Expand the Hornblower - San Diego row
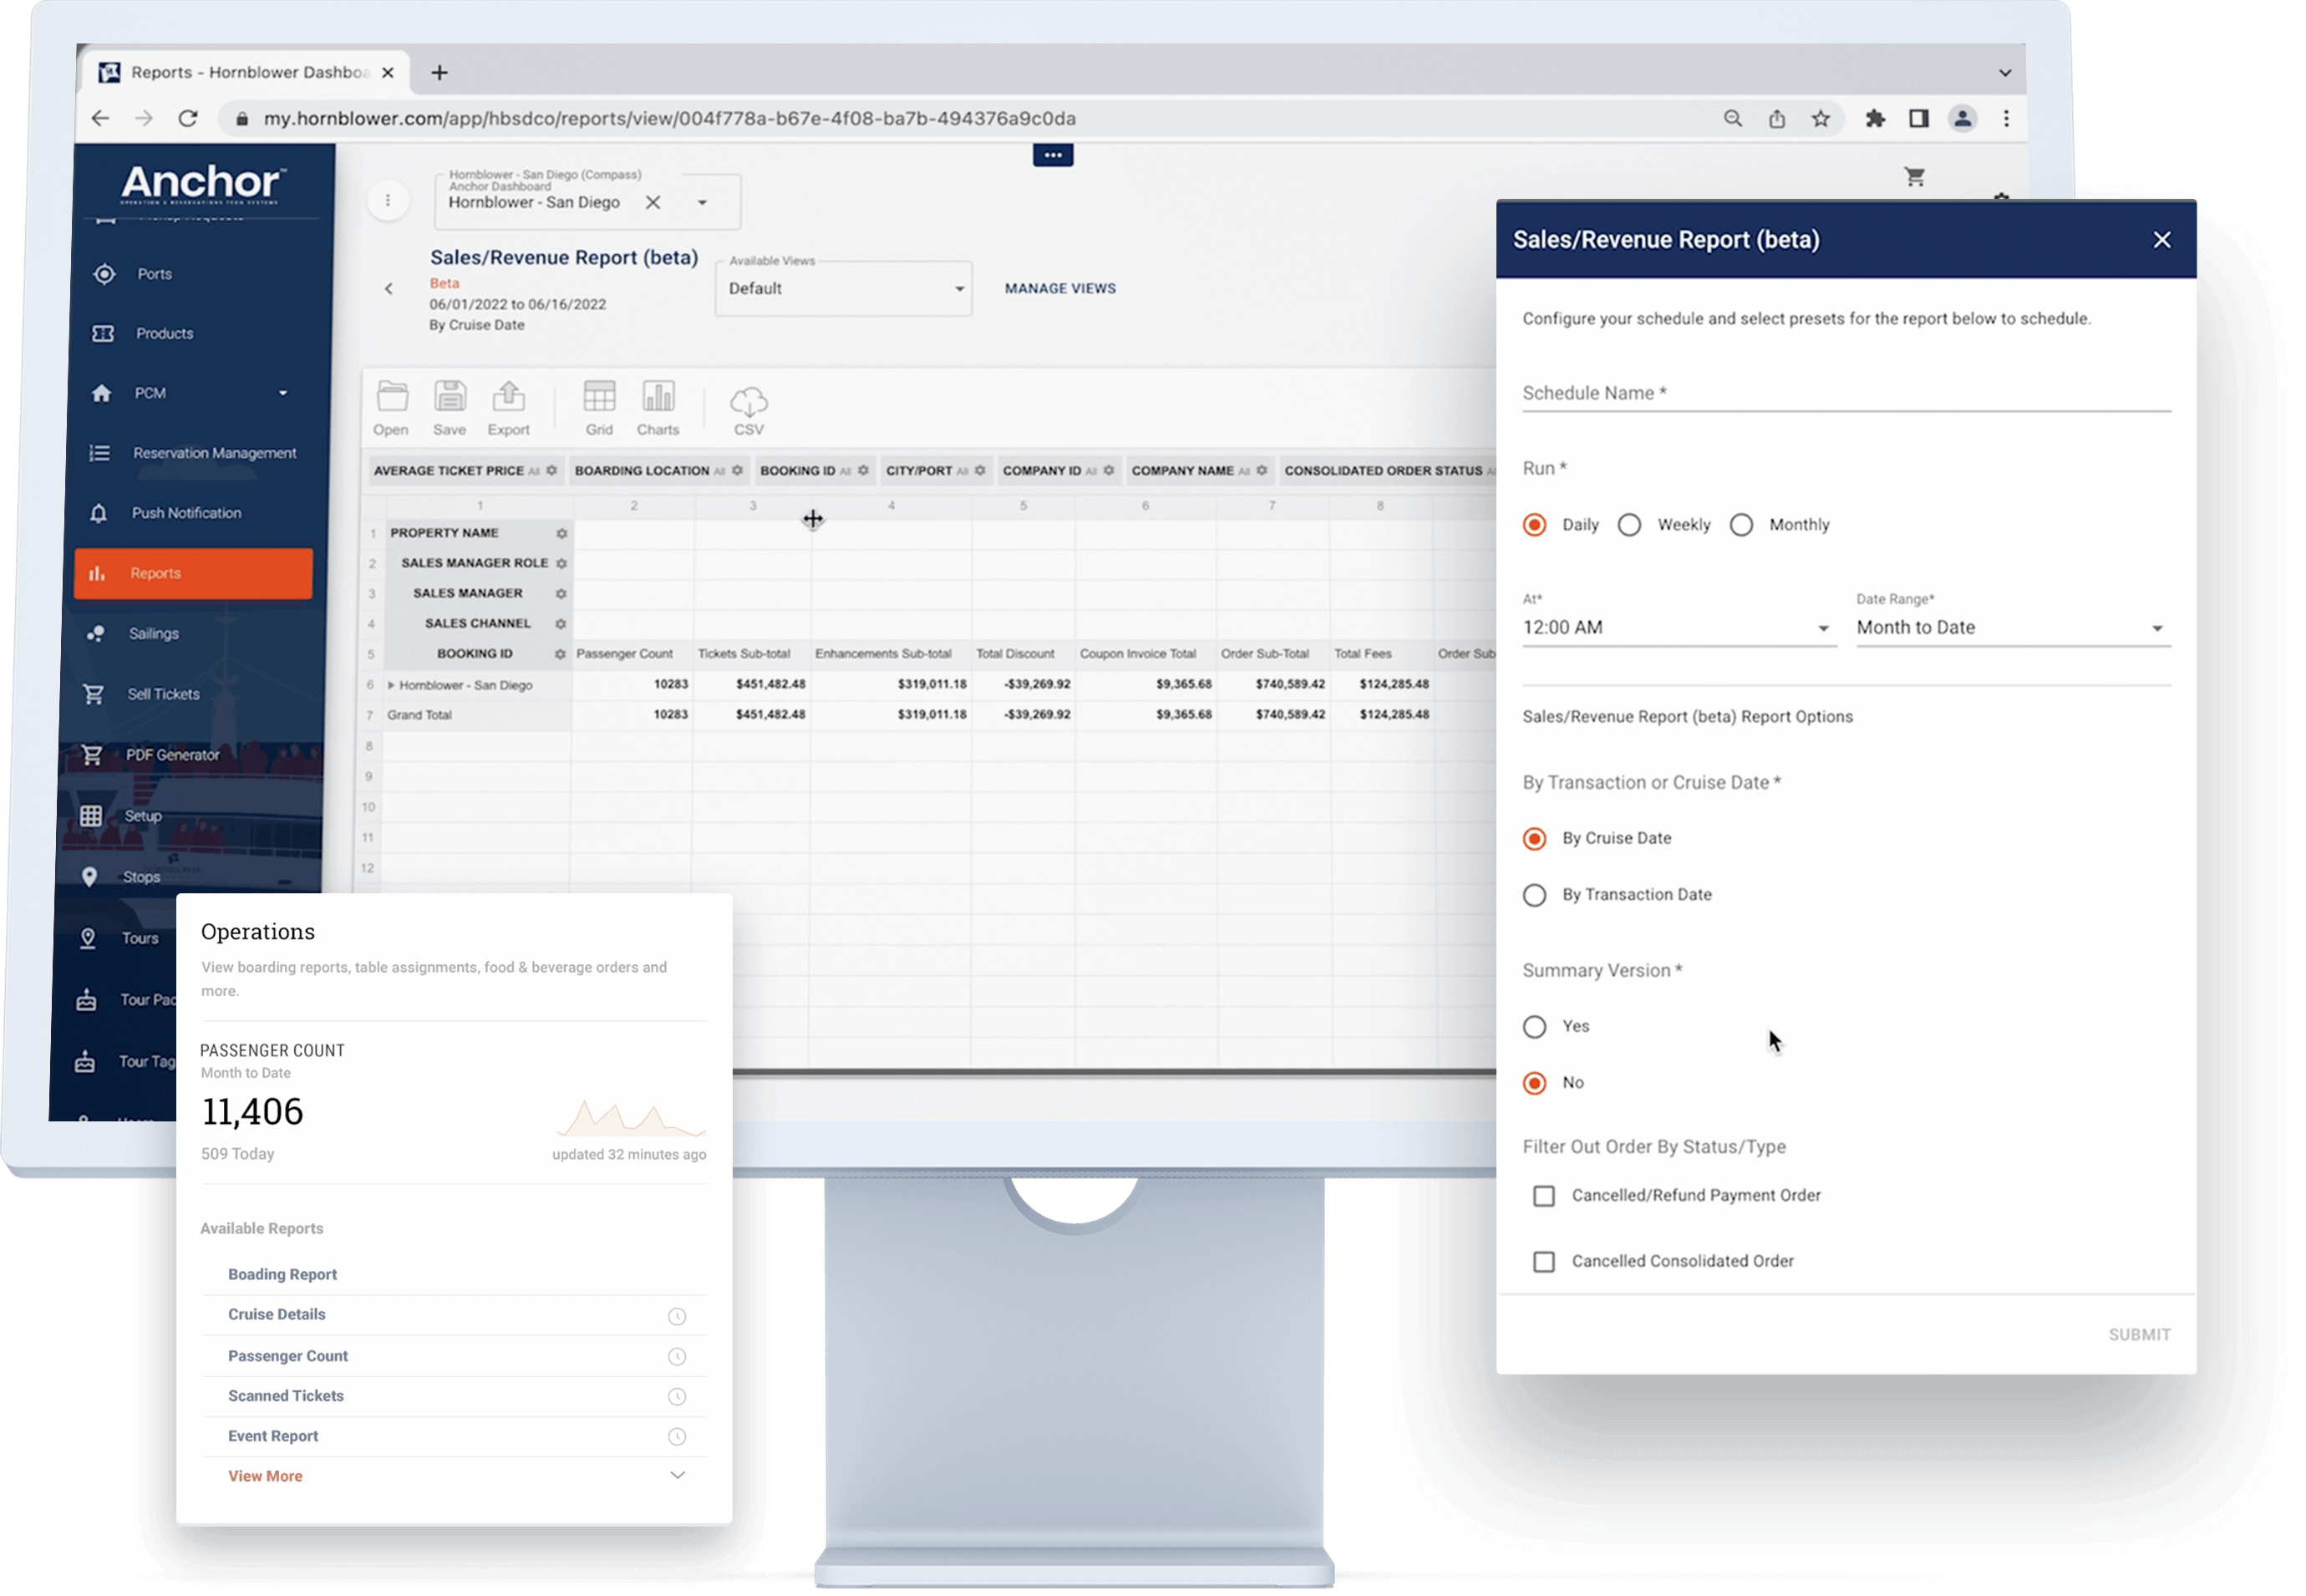Image resolution: width=2306 pixels, height=1596 pixels. point(391,685)
